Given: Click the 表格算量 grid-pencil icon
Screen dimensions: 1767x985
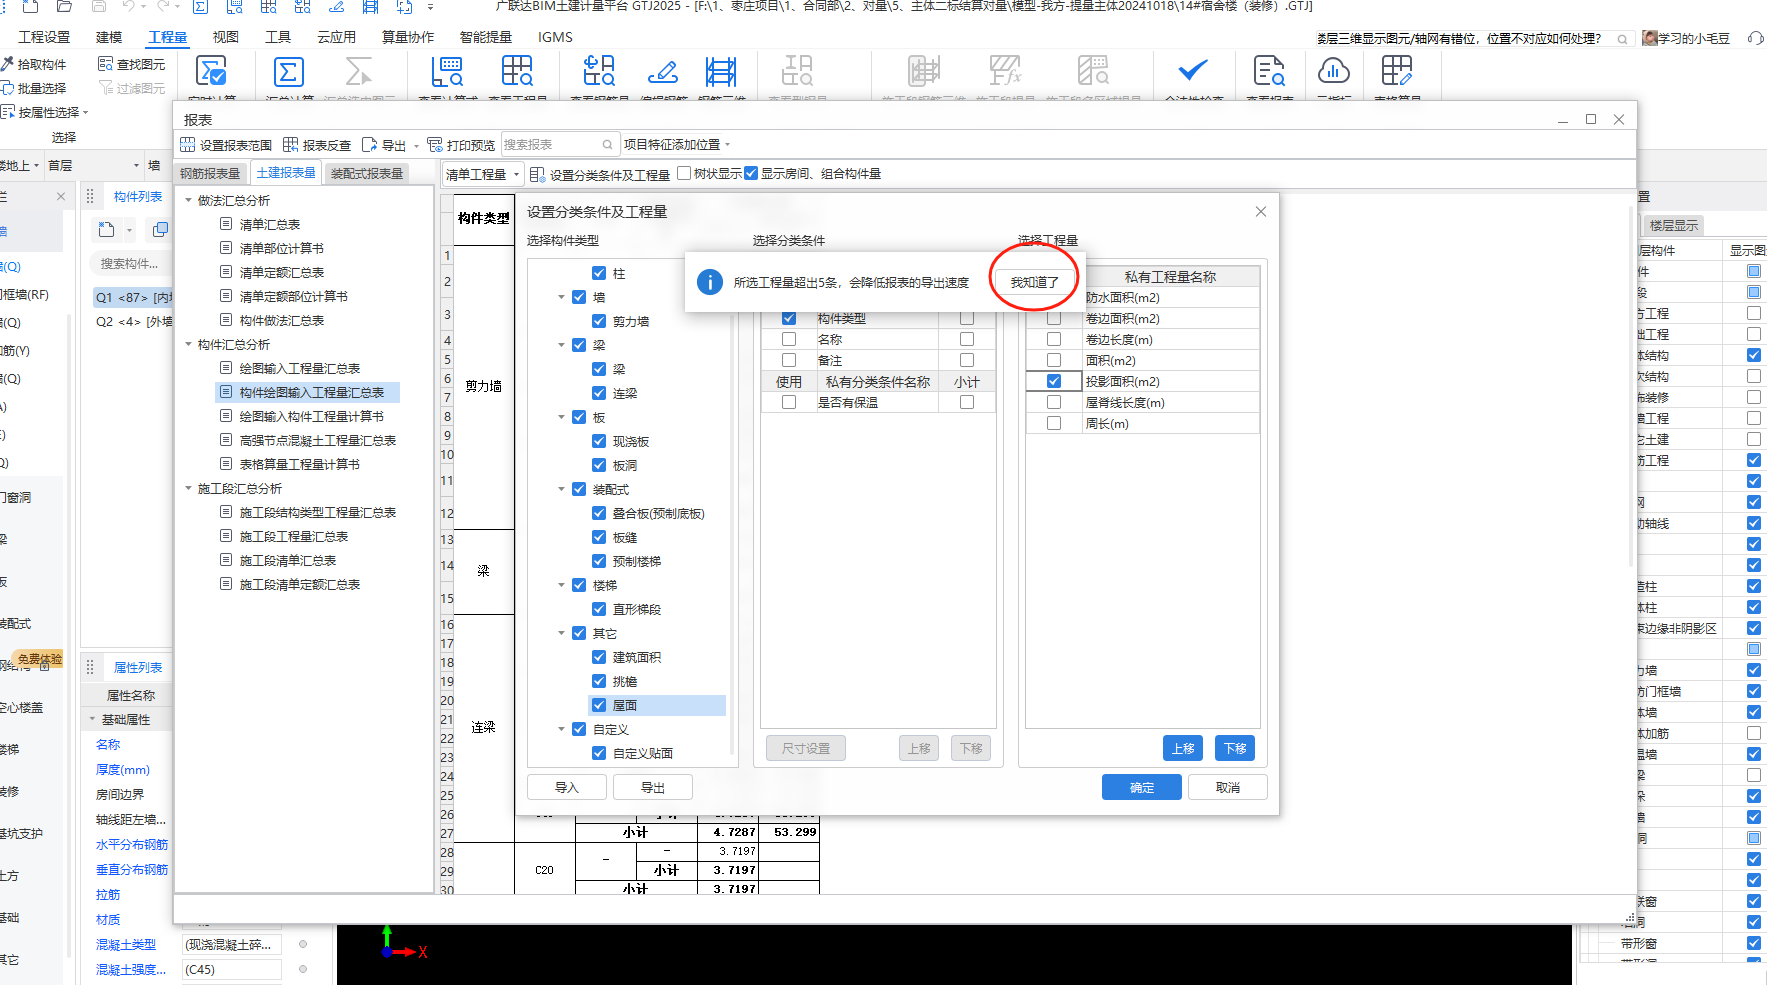Looking at the screenshot, I should pos(1396,72).
